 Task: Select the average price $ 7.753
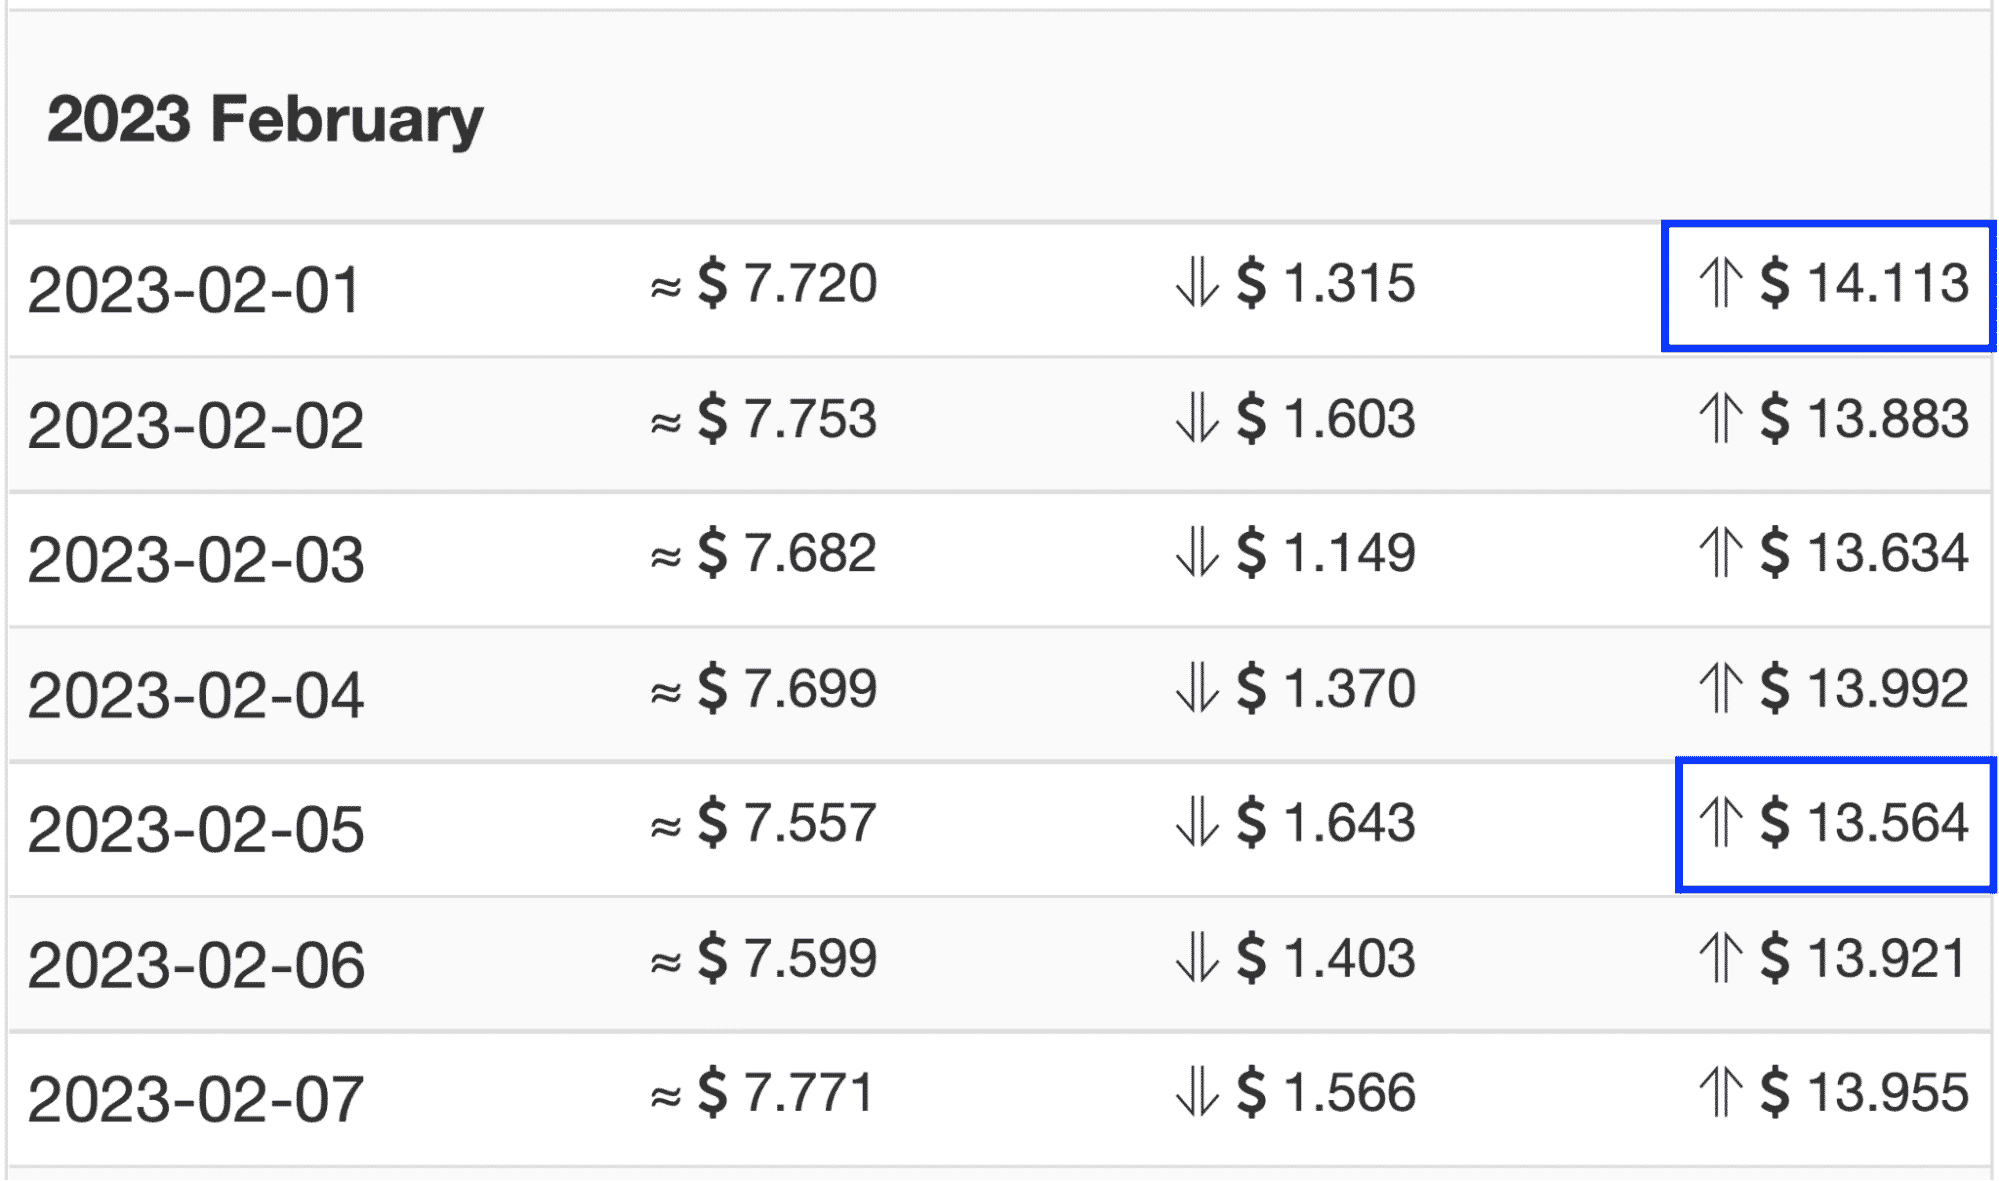787,418
